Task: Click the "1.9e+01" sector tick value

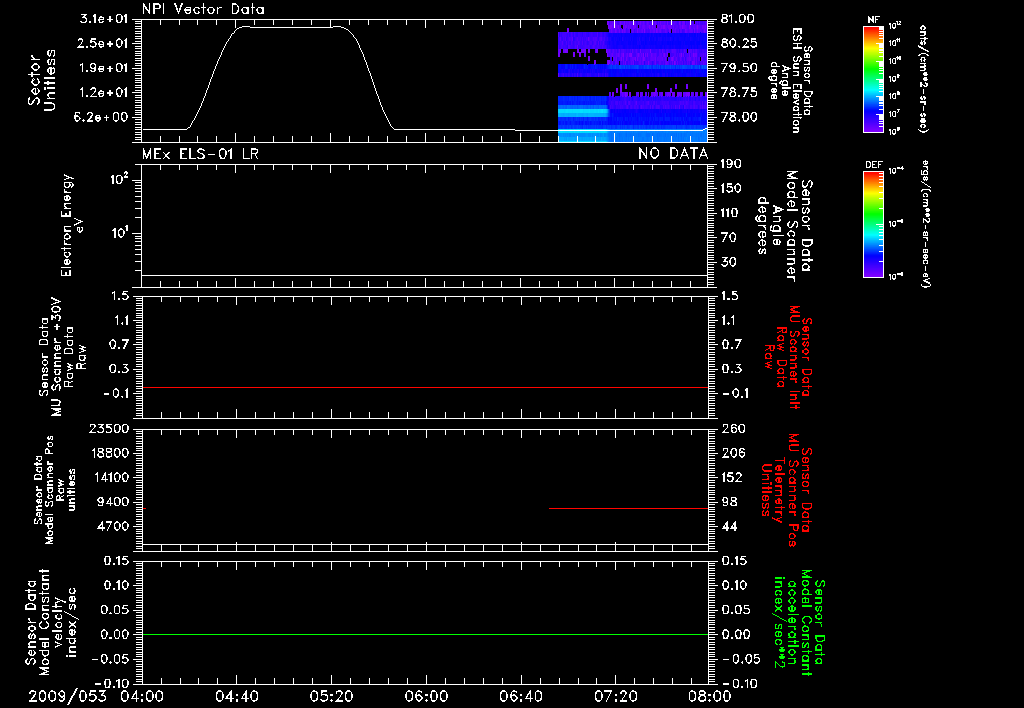Action: [x=104, y=68]
